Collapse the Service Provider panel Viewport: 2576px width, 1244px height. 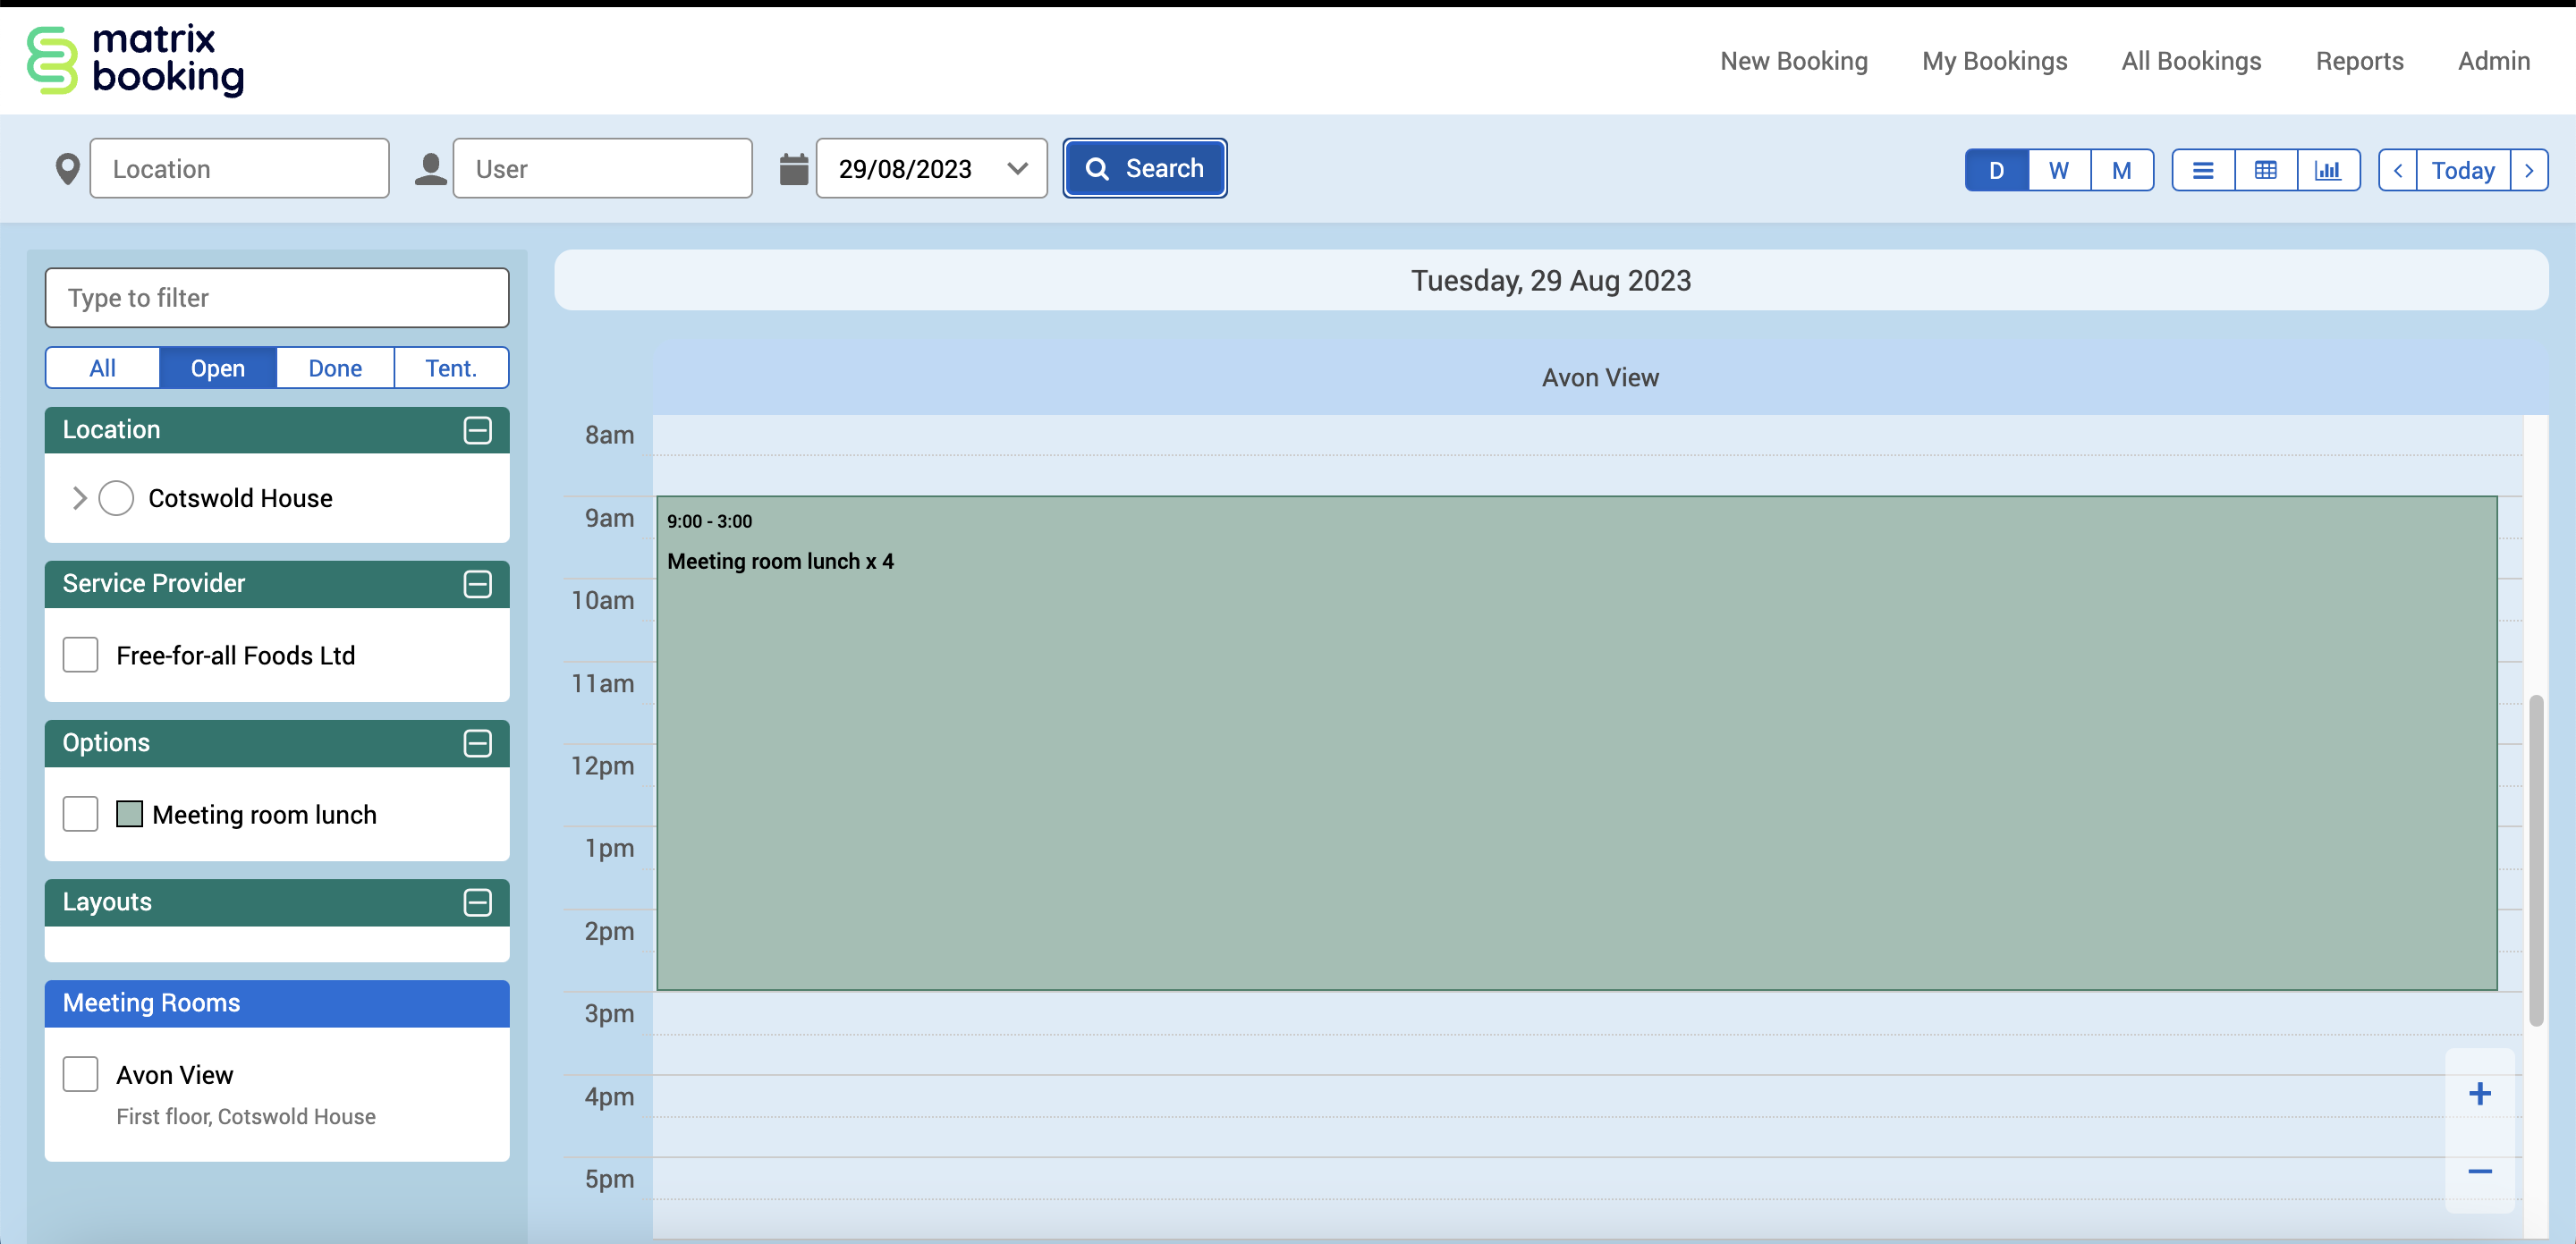[478, 584]
